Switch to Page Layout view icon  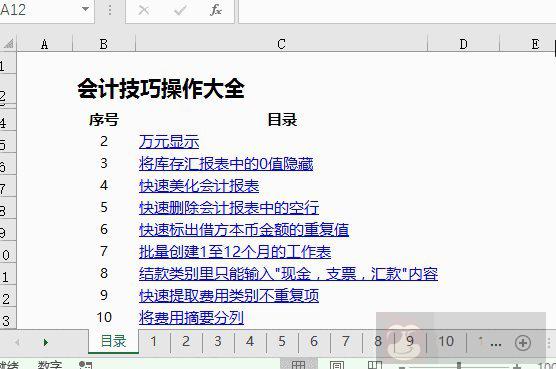coord(337,364)
